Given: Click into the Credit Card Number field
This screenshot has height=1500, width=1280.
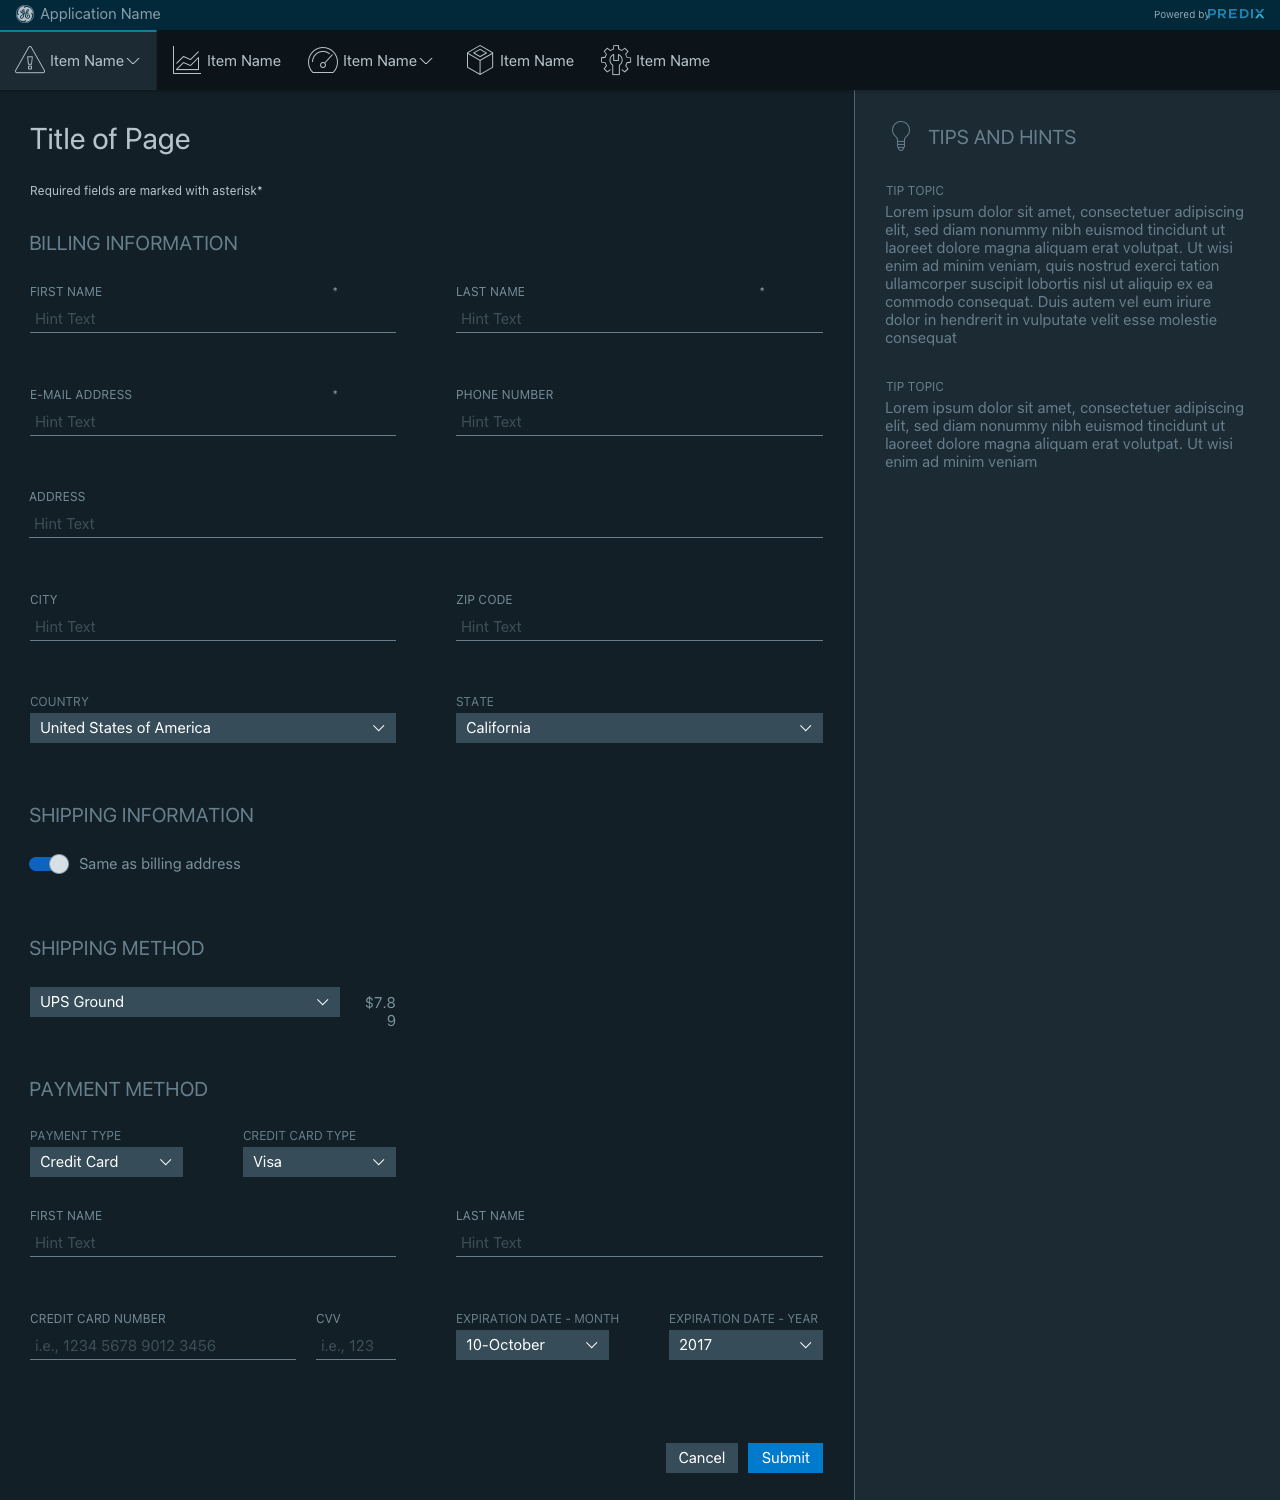Looking at the screenshot, I should pos(162,1346).
